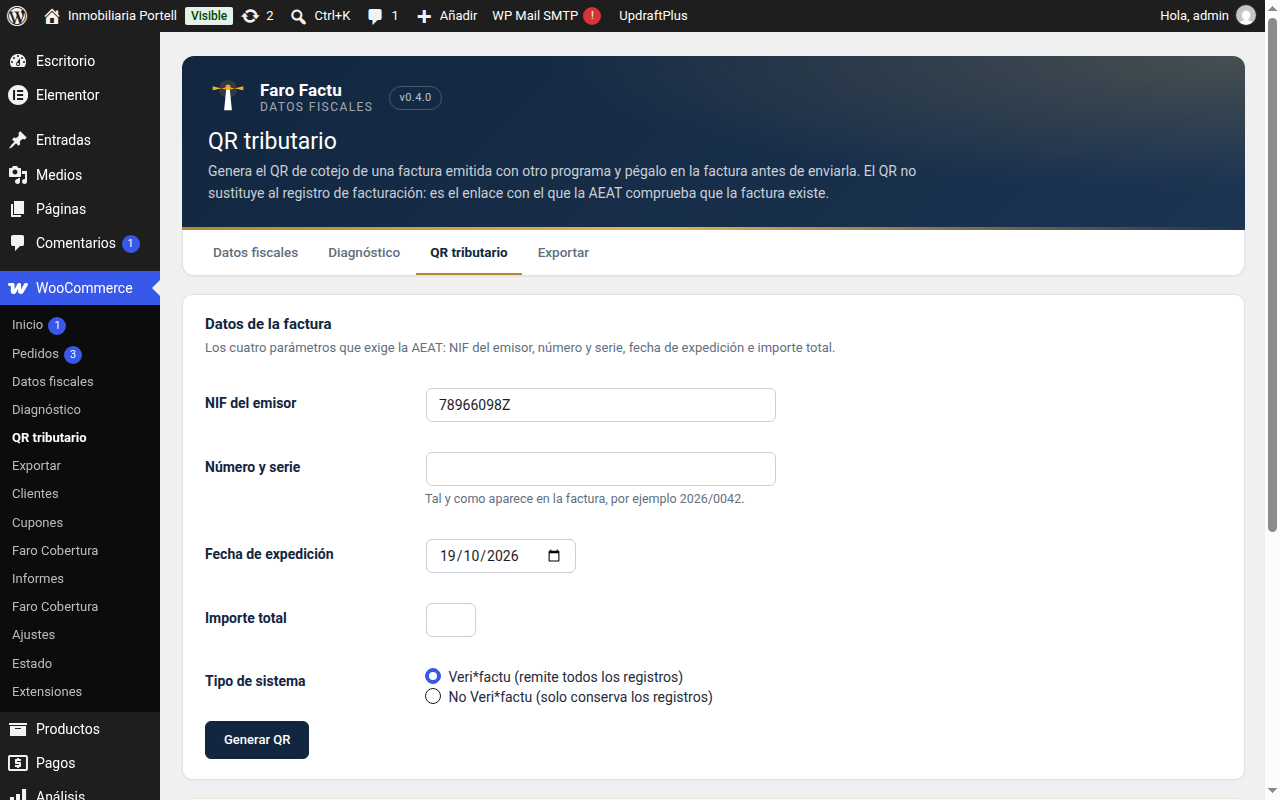
Task: Click the Faro Factu lighthouse logo
Action: (x=229, y=96)
